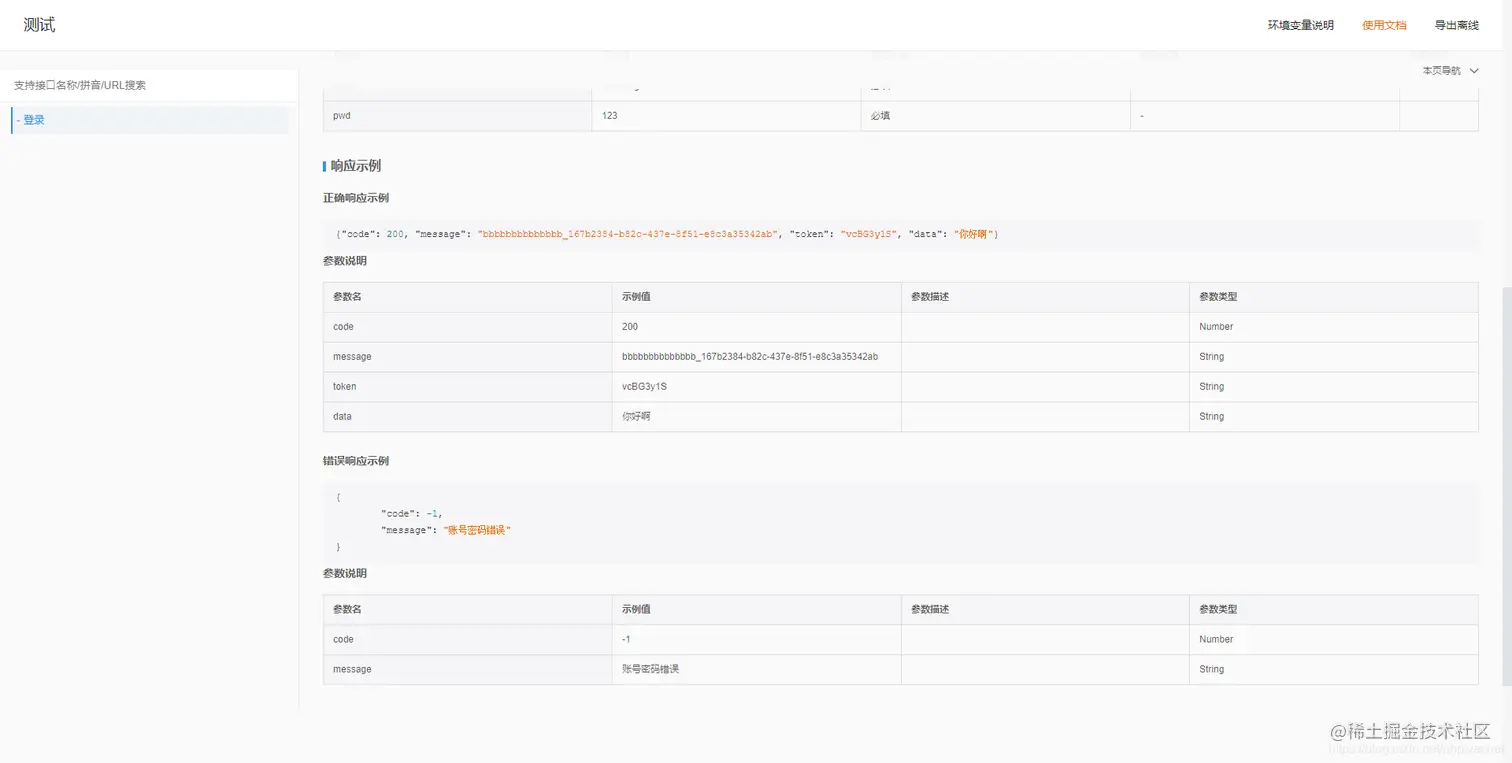Click the 必填 cell in the pwd row
Screen dimensions: 1512x763
coord(995,116)
